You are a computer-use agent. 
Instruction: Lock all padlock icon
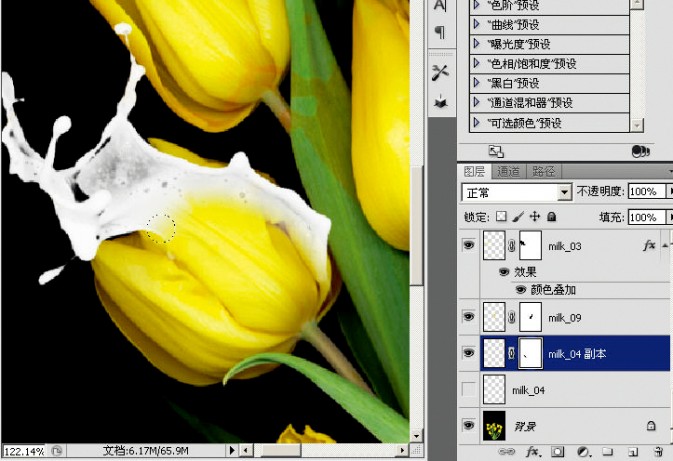click(552, 217)
